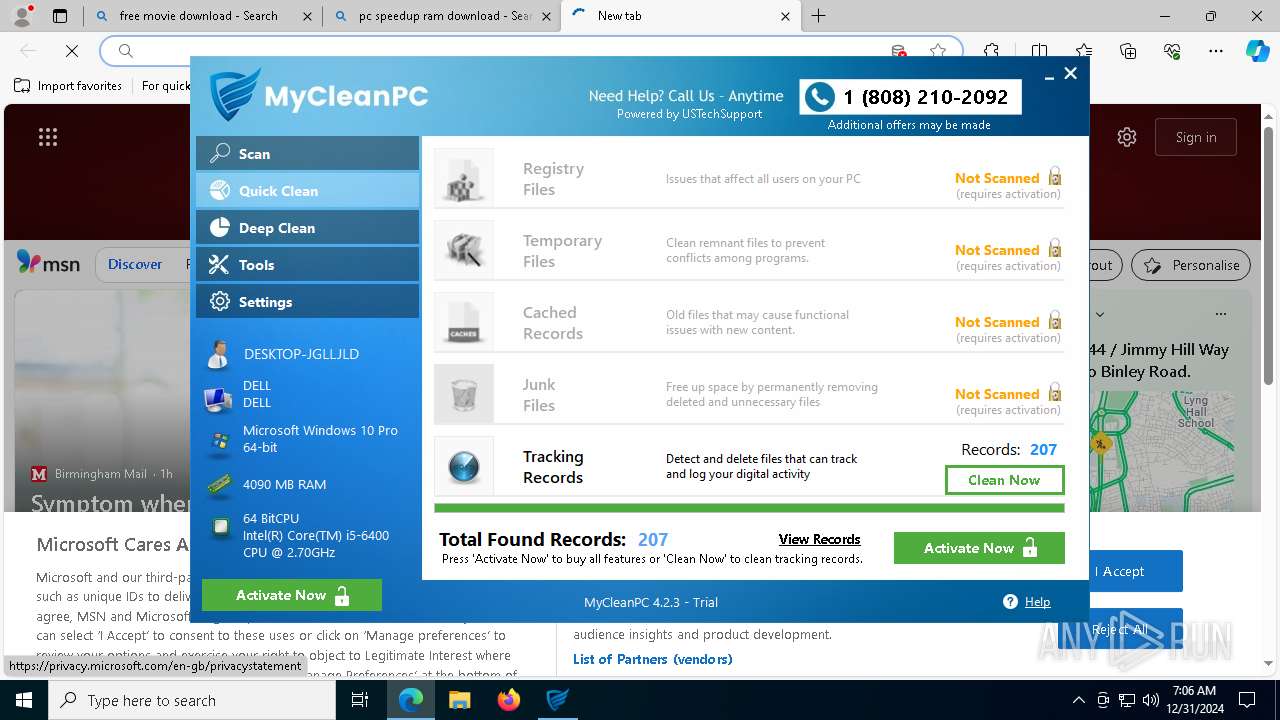This screenshot has width=1280, height=720.
Task: Click the RAM chip icon
Action: pyautogui.click(x=218, y=485)
